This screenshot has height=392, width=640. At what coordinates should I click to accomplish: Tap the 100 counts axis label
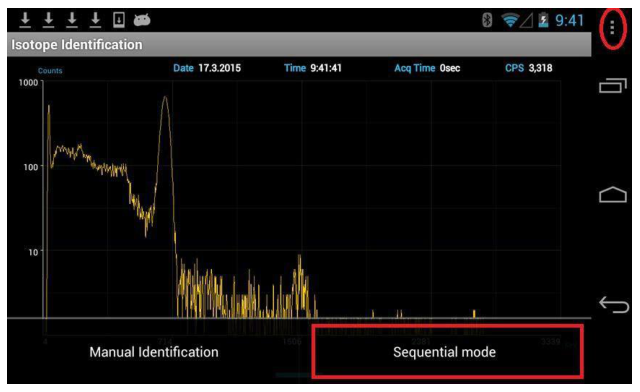31,167
